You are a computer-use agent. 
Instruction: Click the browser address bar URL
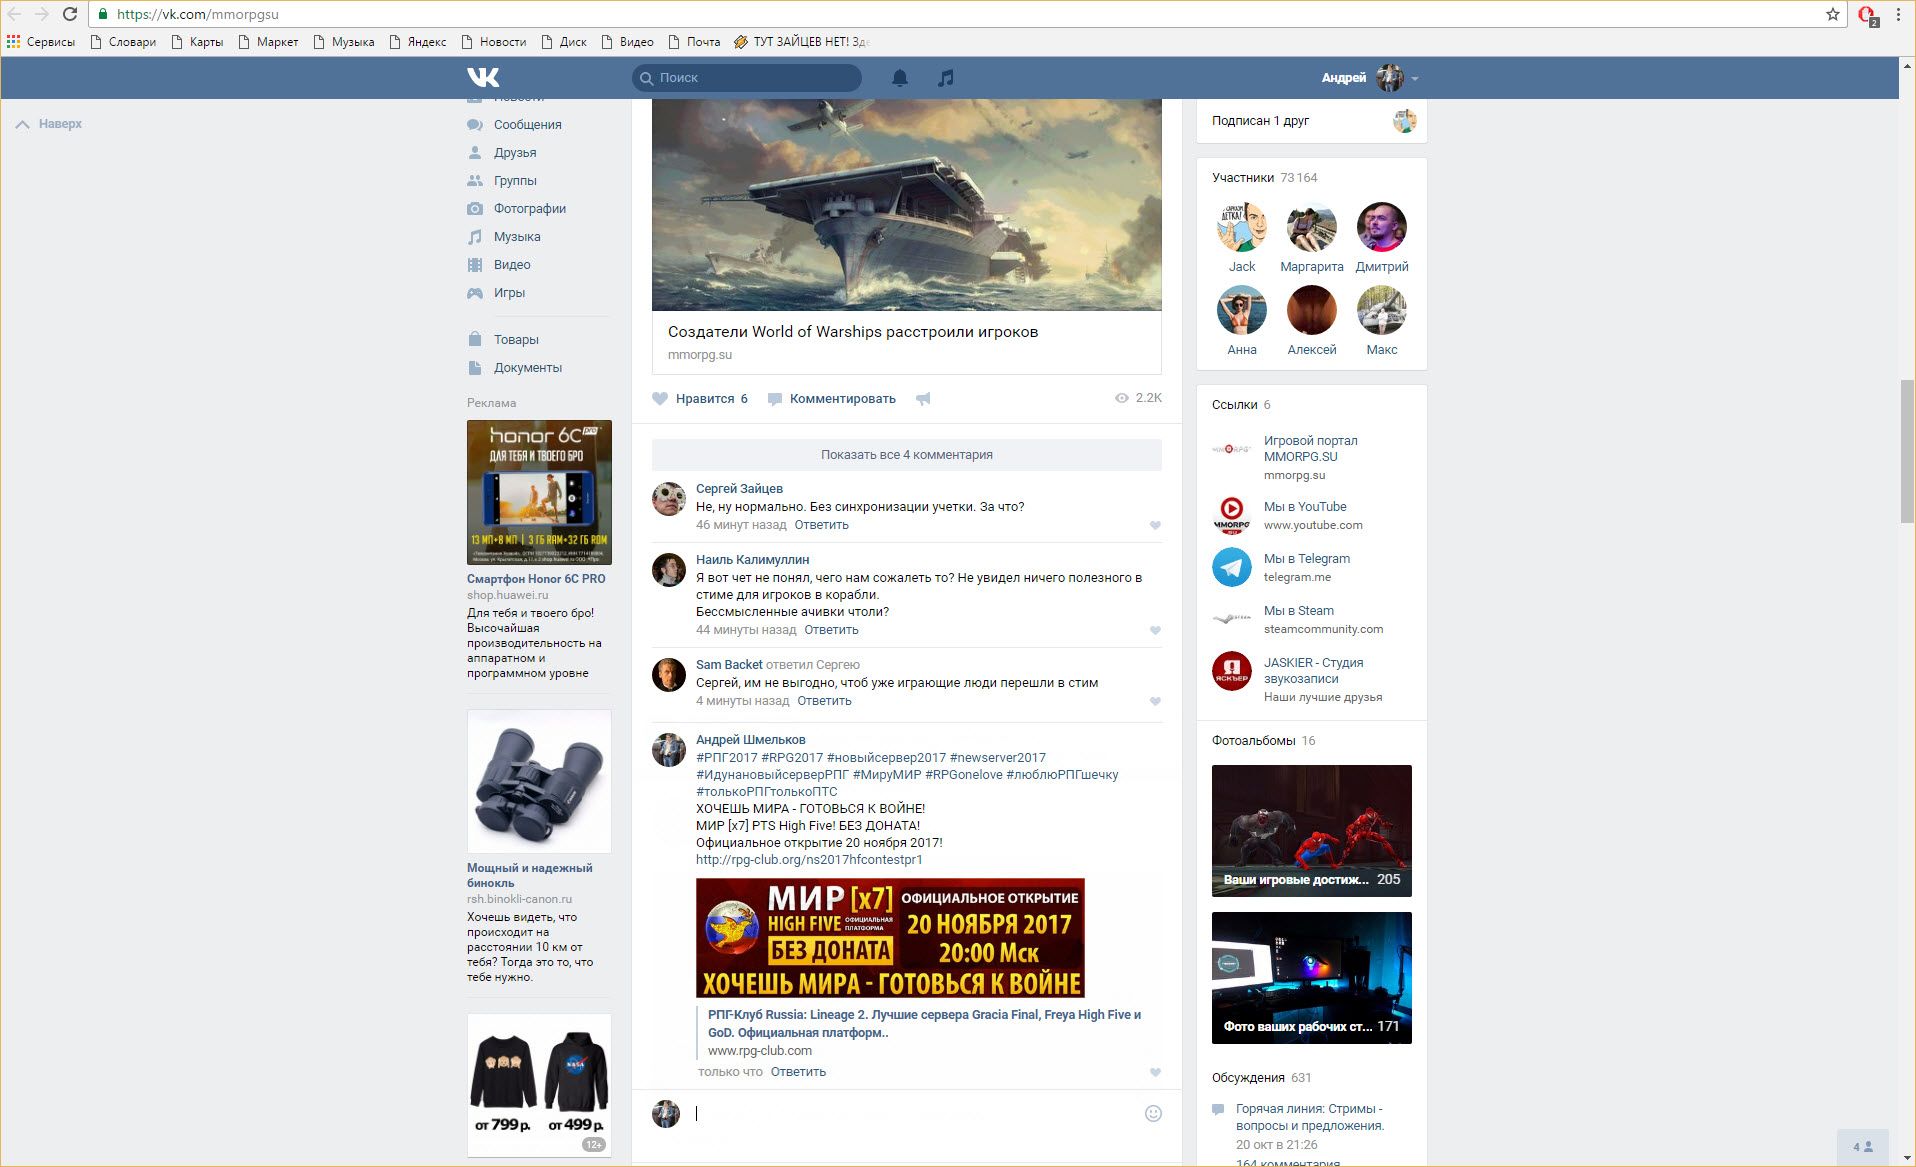pos(198,14)
